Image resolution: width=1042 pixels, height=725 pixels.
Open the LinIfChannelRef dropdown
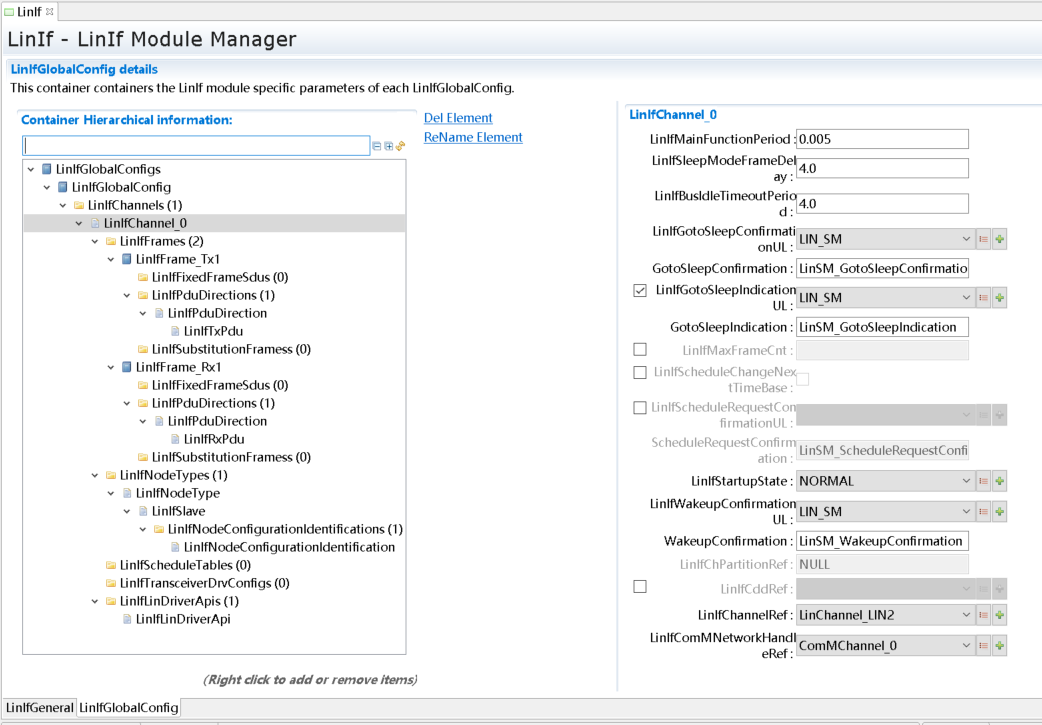point(884,615)
